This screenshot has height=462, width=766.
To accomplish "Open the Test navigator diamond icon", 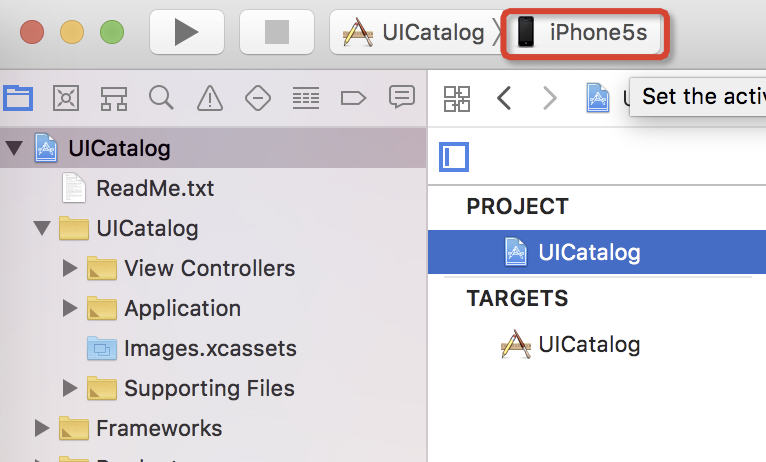I will click(258, 98).
